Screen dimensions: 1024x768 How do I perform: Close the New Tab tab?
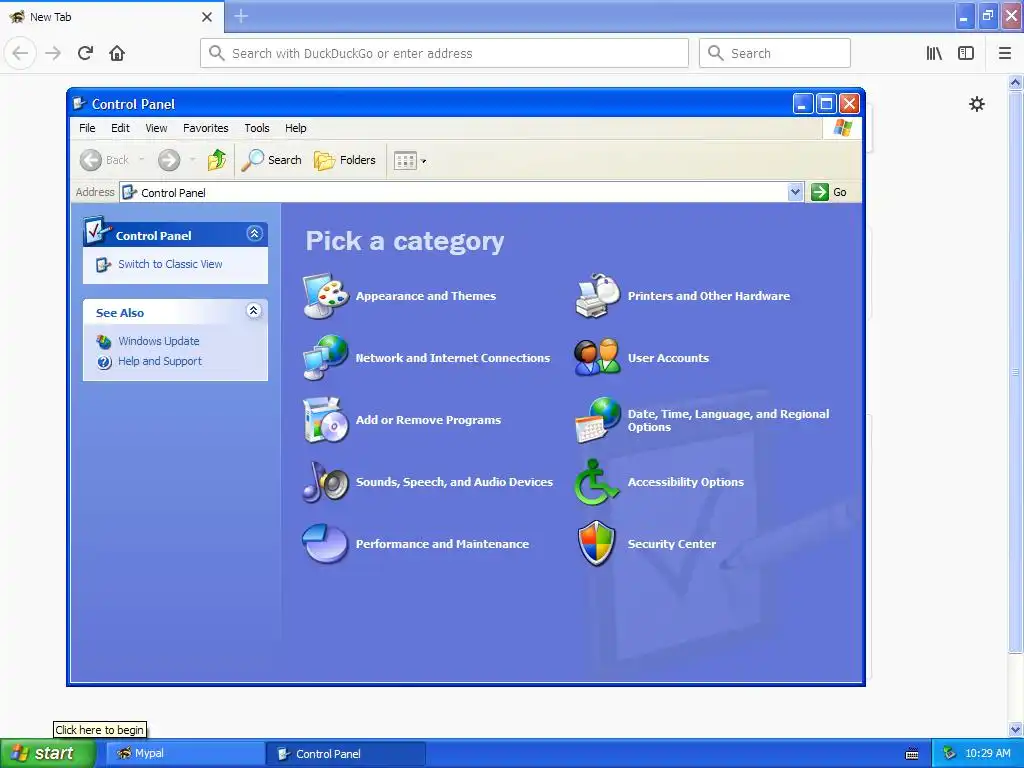207,17
